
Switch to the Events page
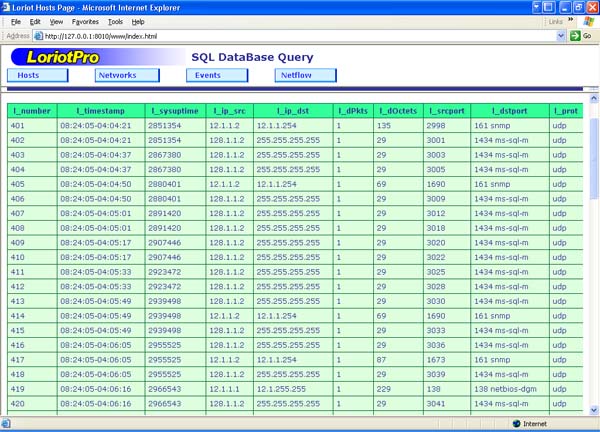coord(216,75)
